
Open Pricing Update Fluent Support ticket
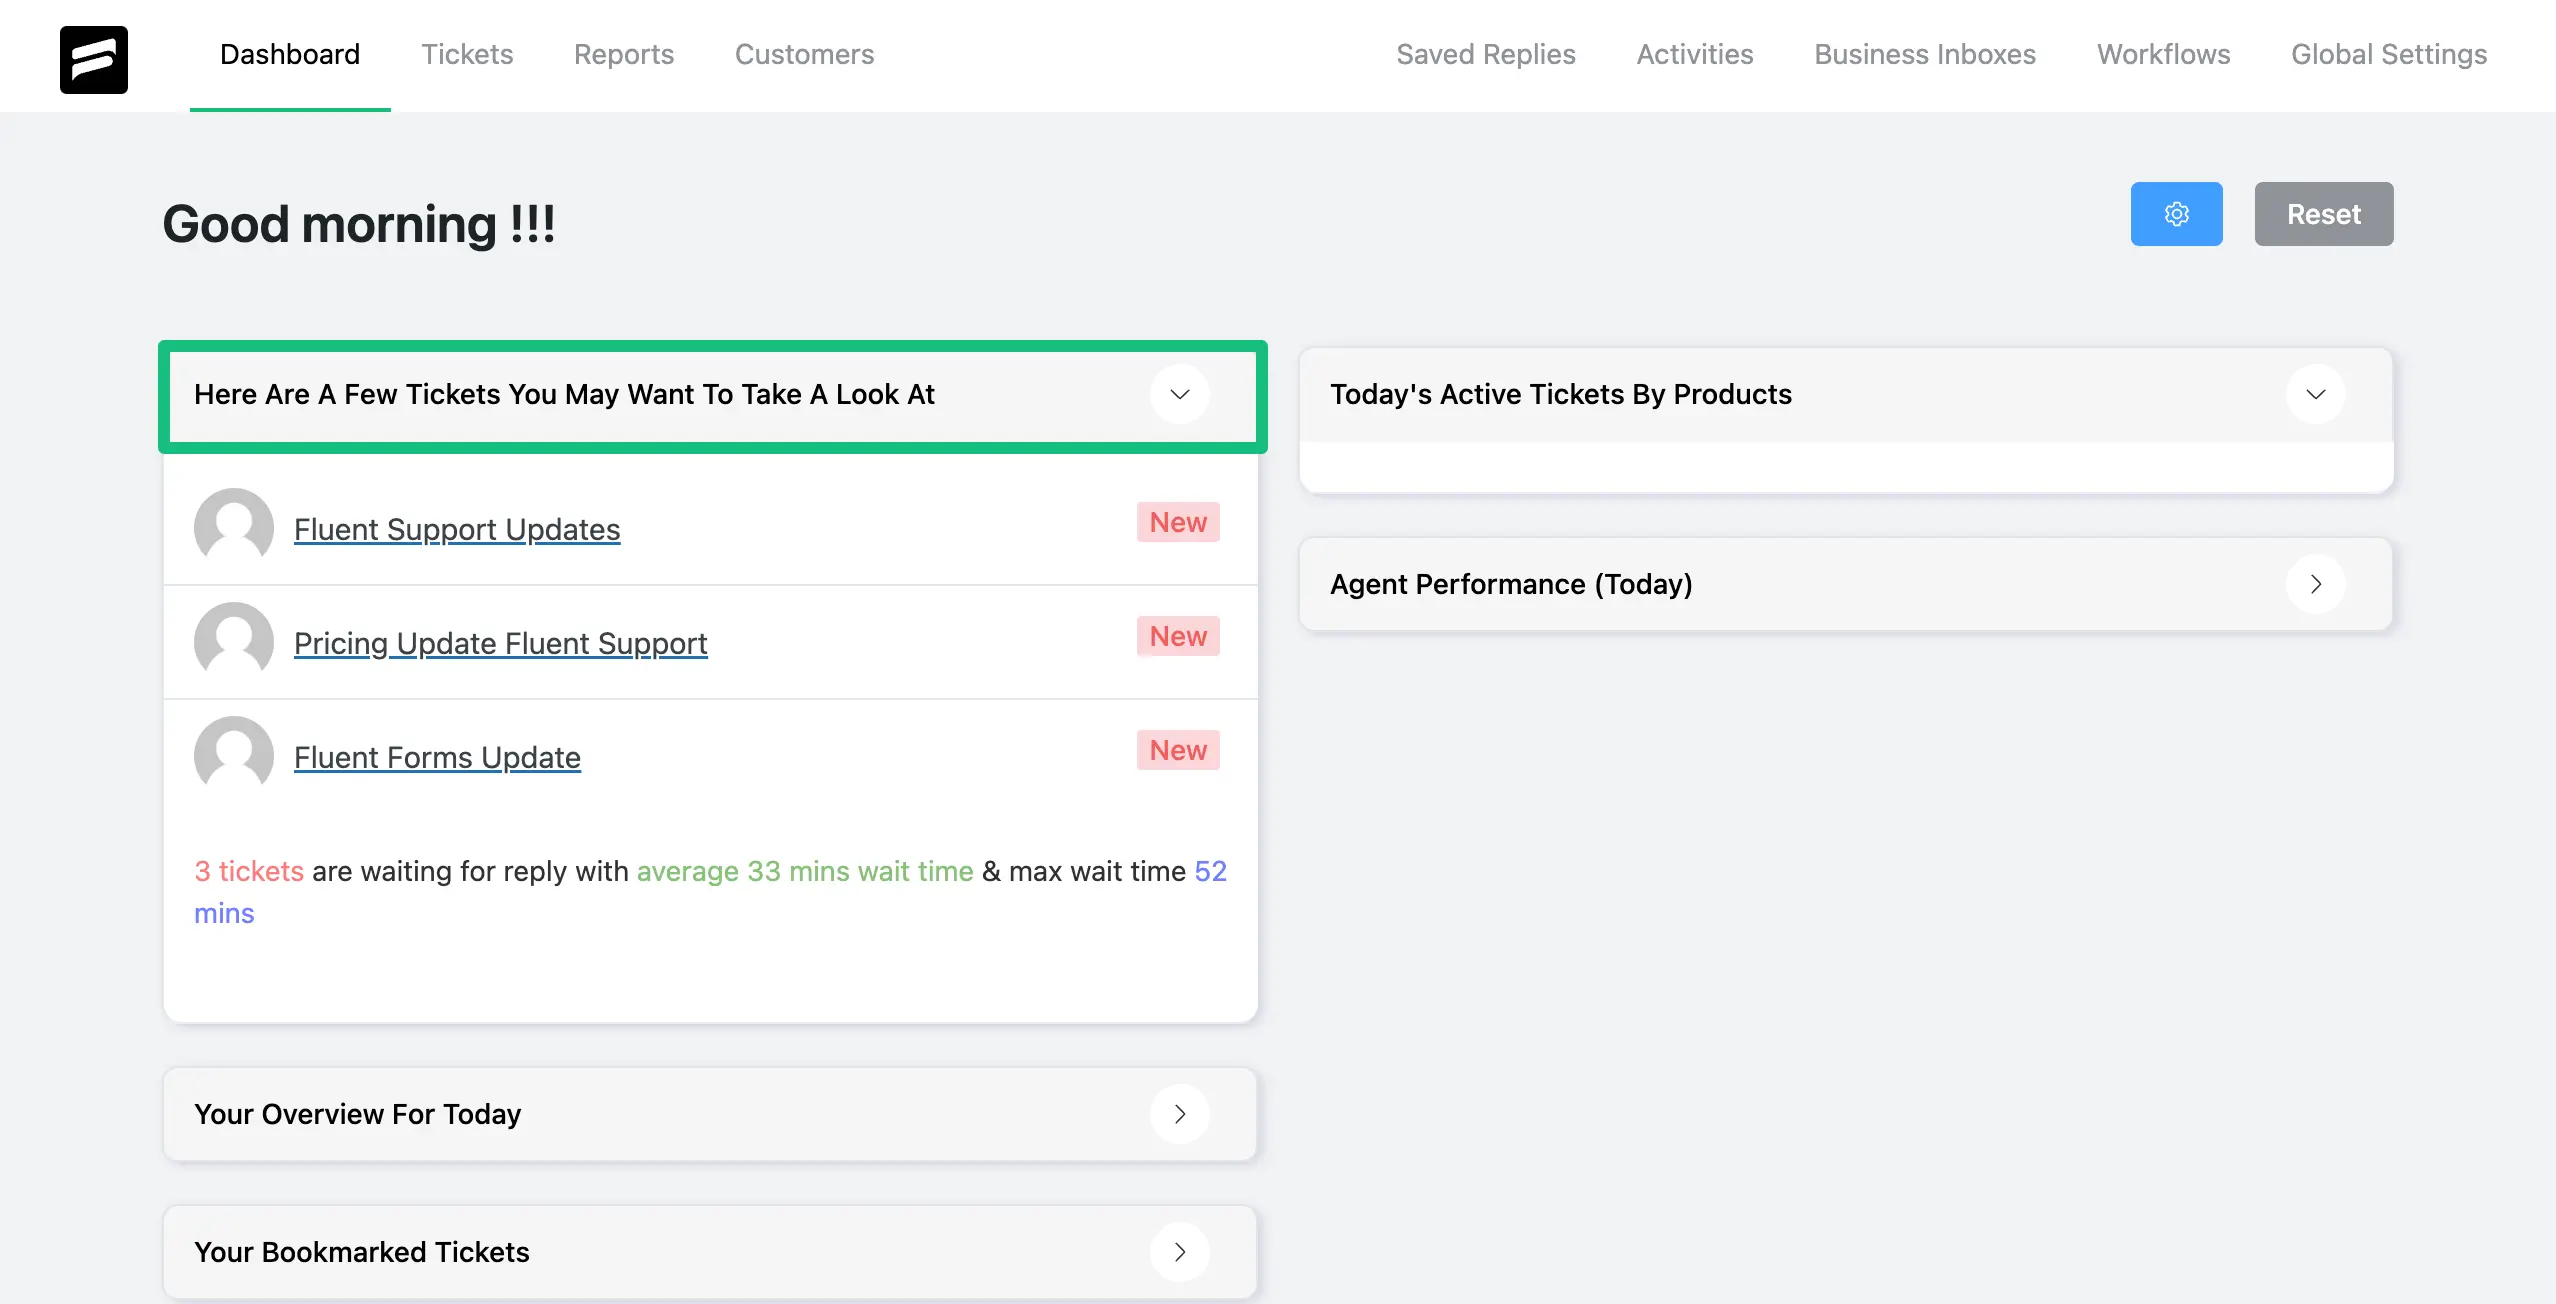pyautogui.click(x=500, y=643)
